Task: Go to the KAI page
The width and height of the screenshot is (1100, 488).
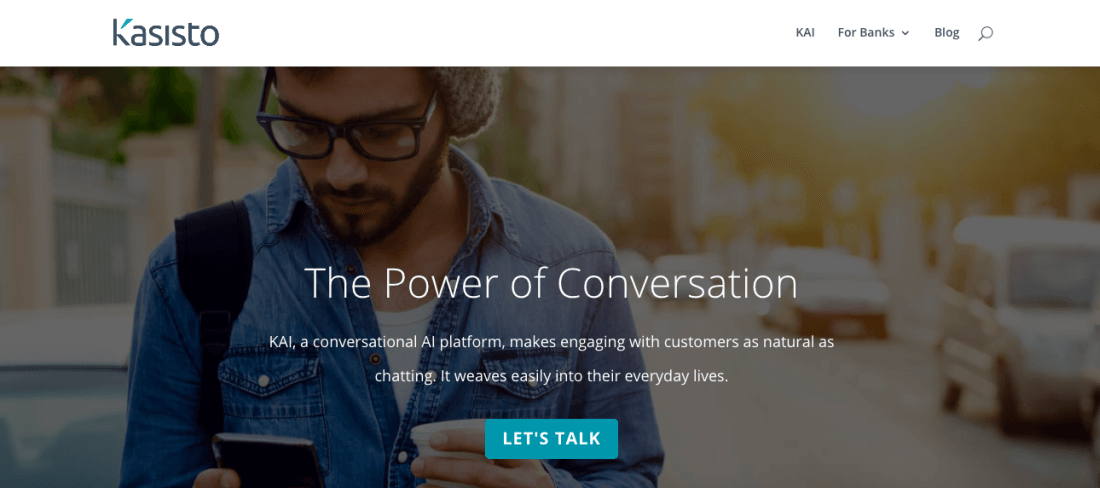Action: 805,32
